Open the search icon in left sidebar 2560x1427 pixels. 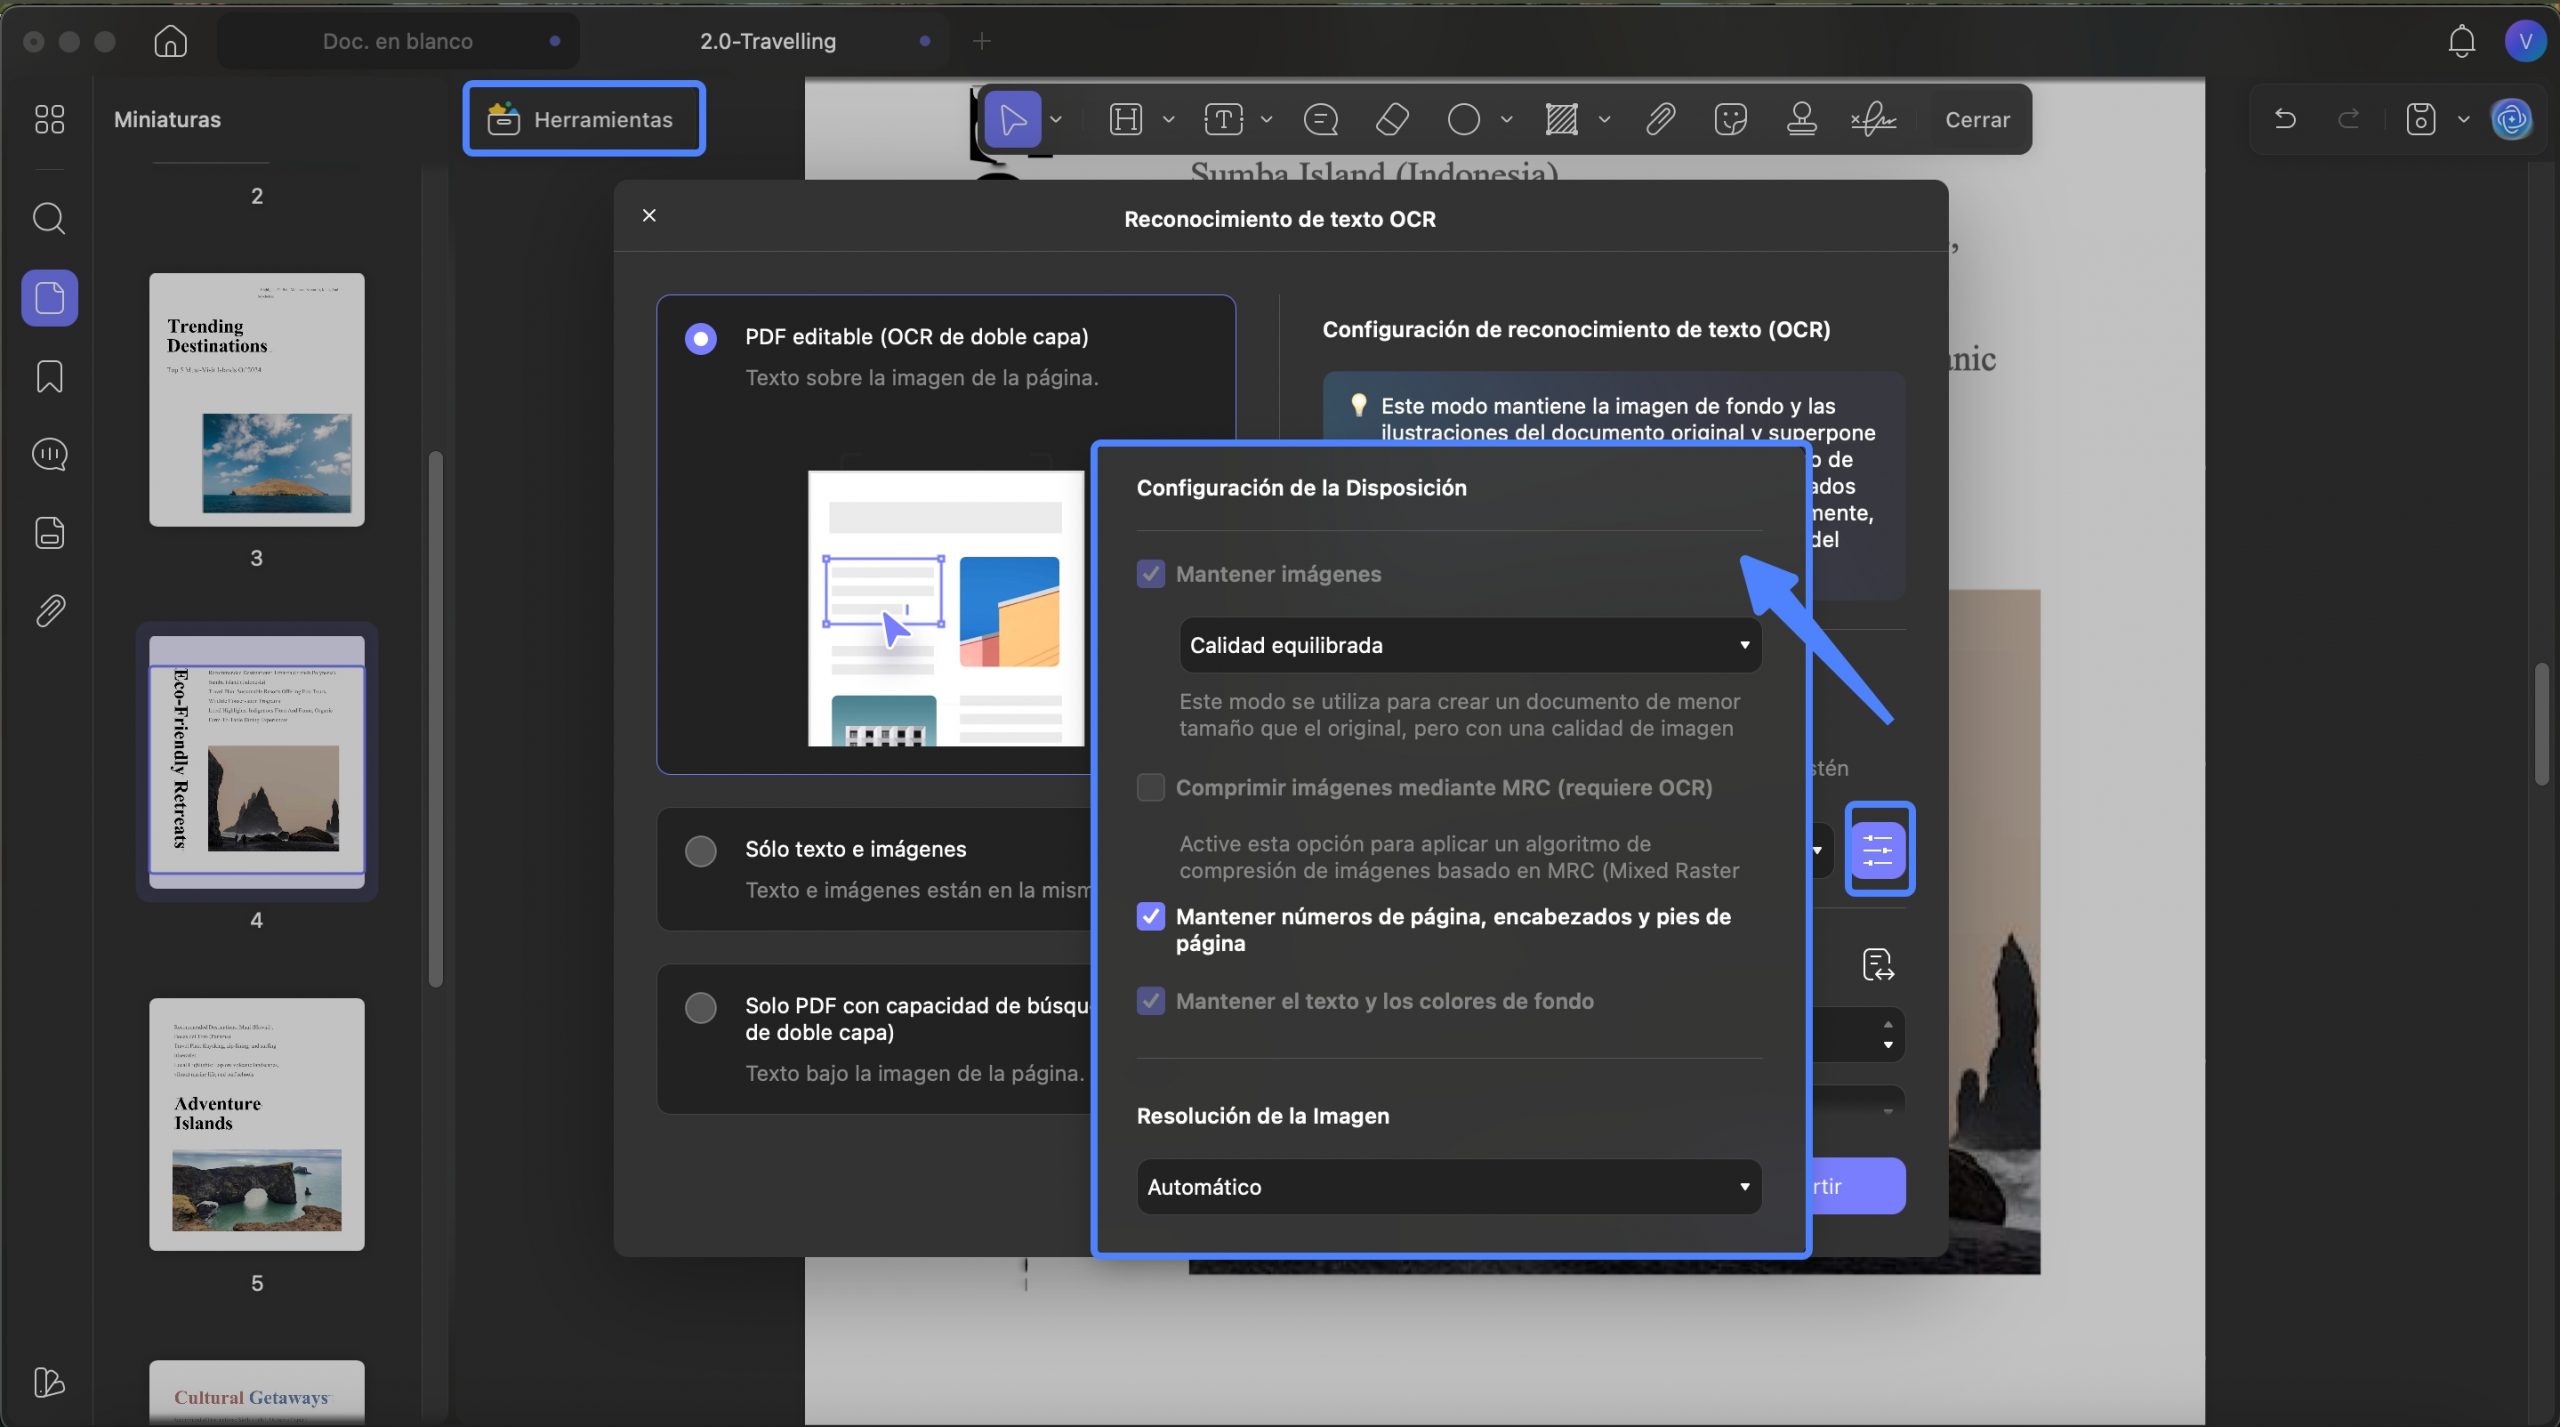tap(49, 218)
